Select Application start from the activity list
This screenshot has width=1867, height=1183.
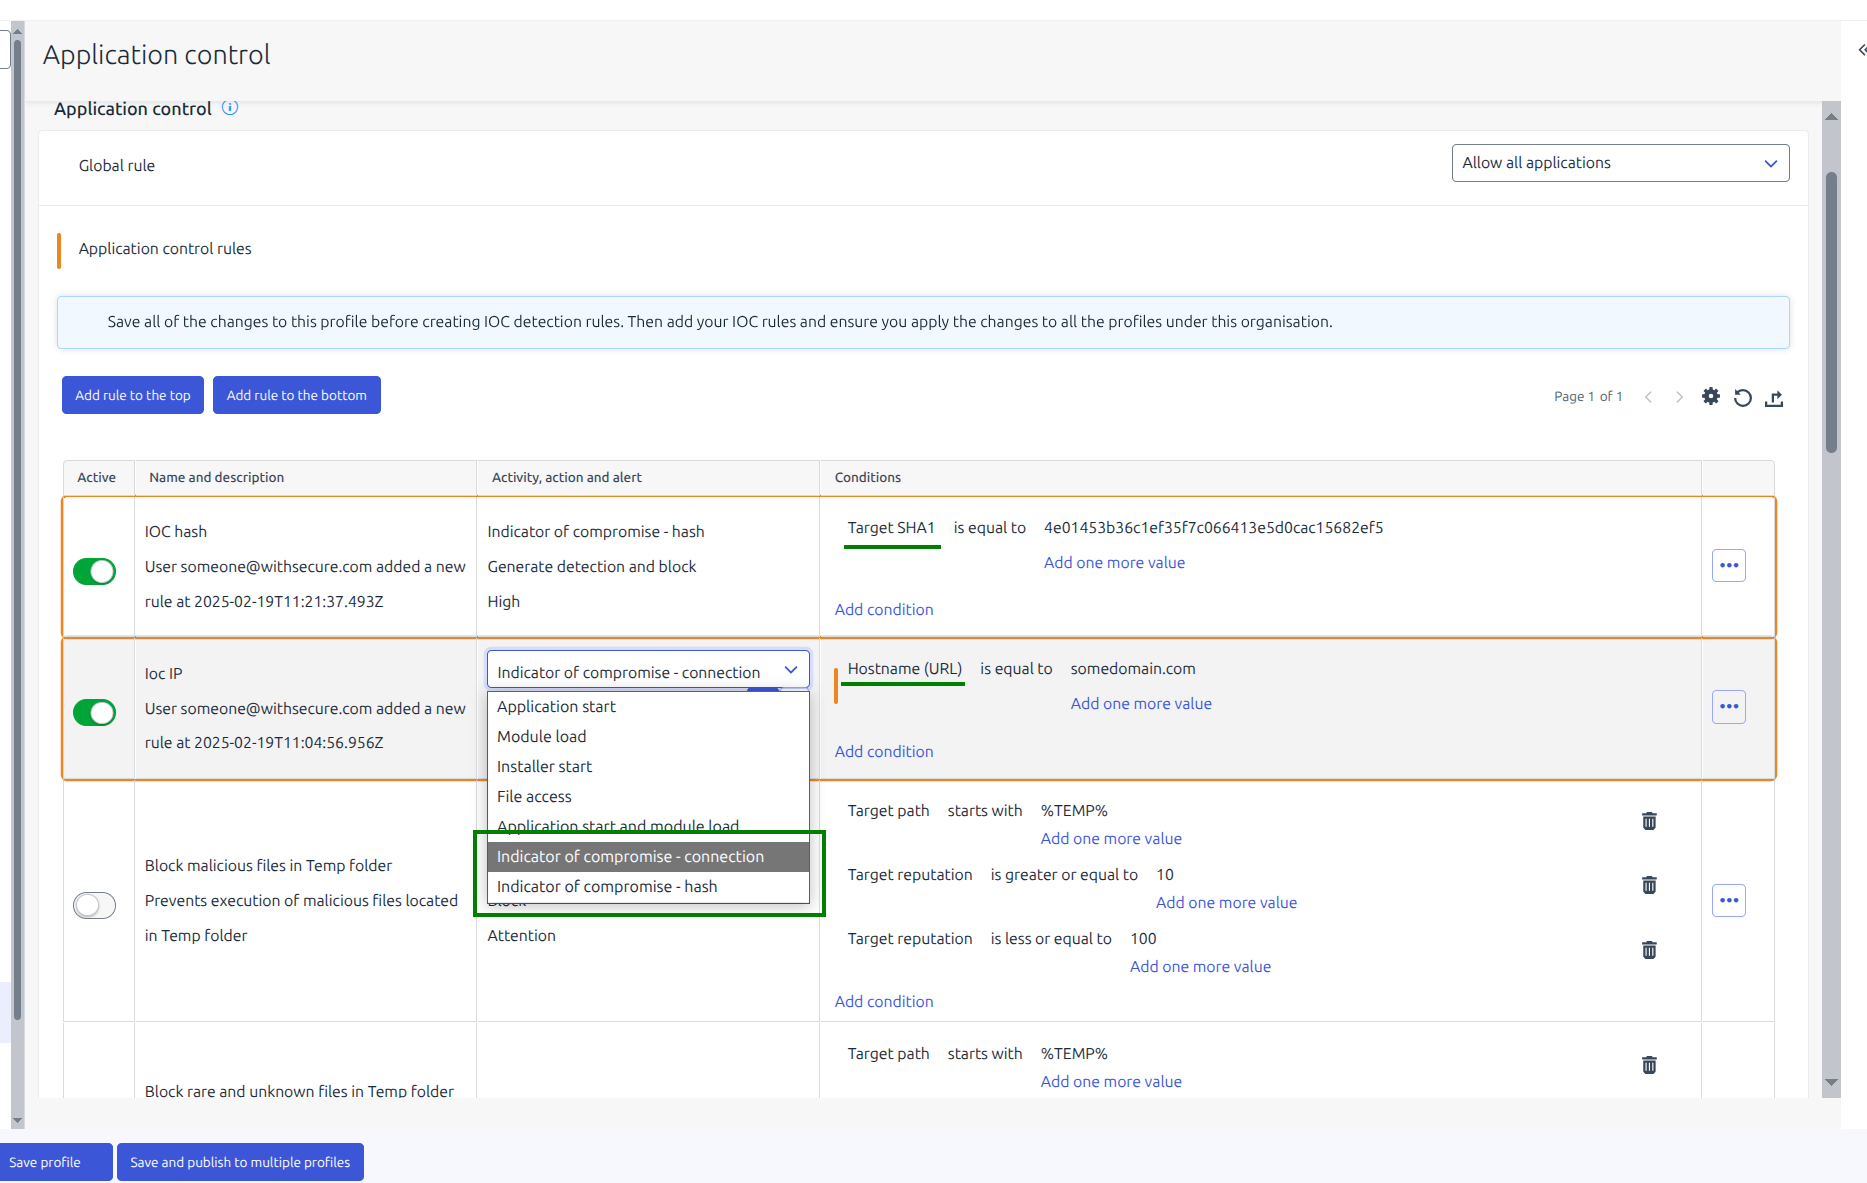[648, 707]
